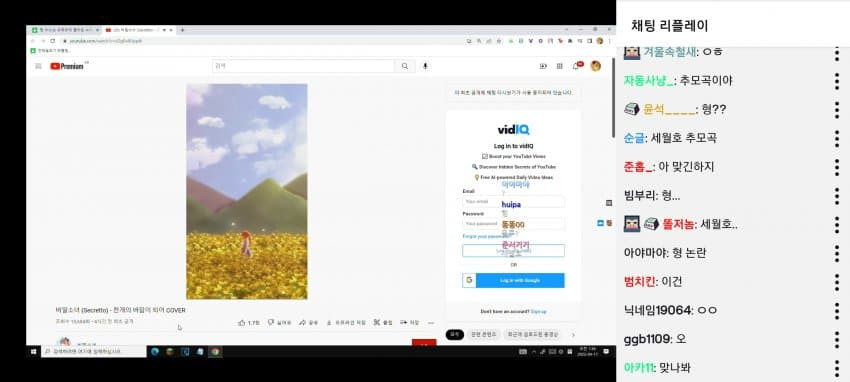
Task: Click the browser back arrow
Action: (x=34, y=41)
